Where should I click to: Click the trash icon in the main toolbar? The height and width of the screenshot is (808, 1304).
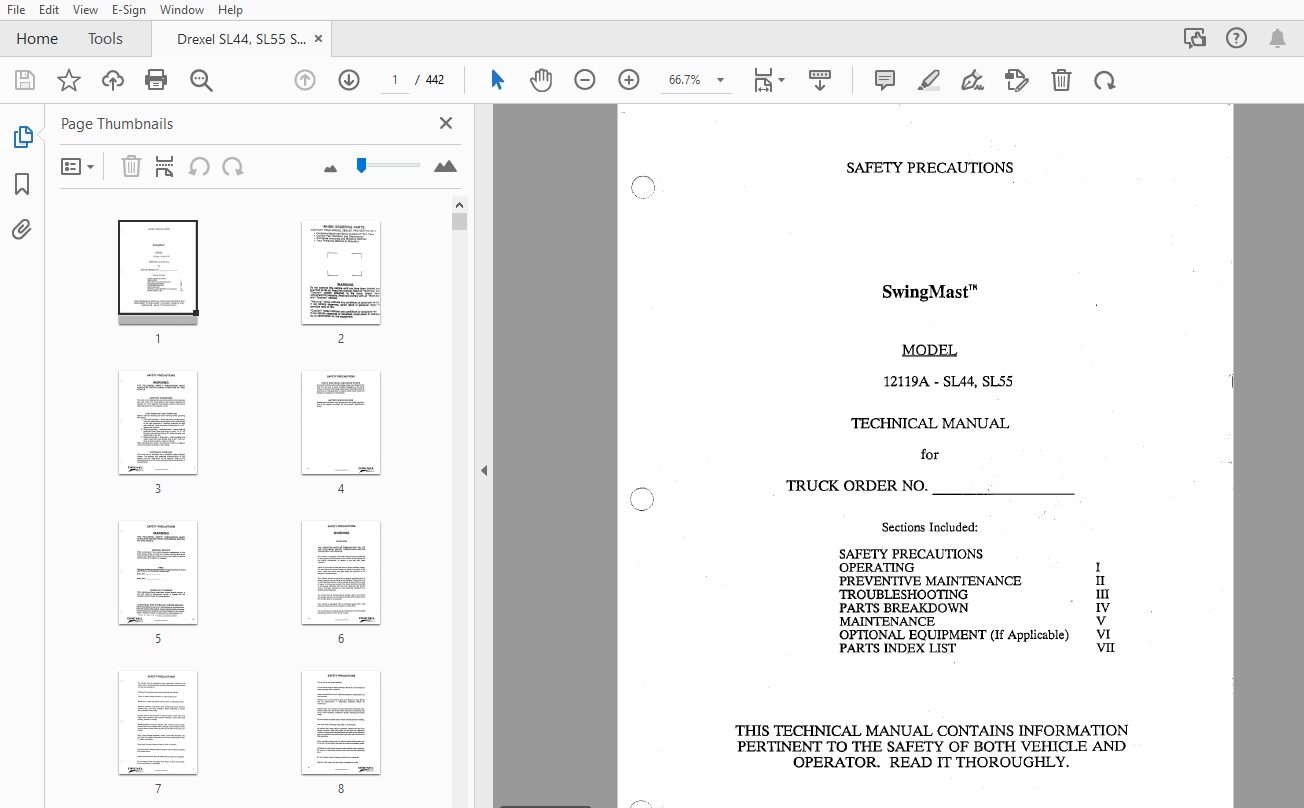point(1061,80)
